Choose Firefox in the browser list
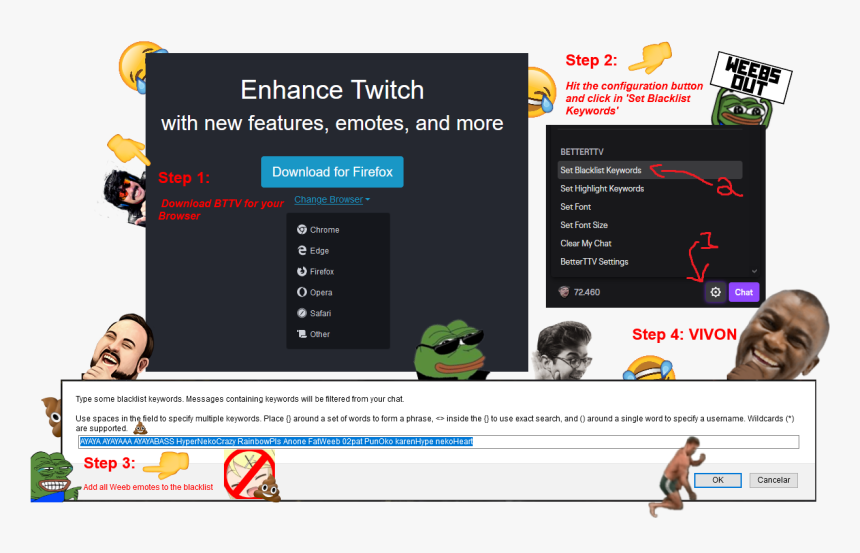 click(x=321, y=272)
